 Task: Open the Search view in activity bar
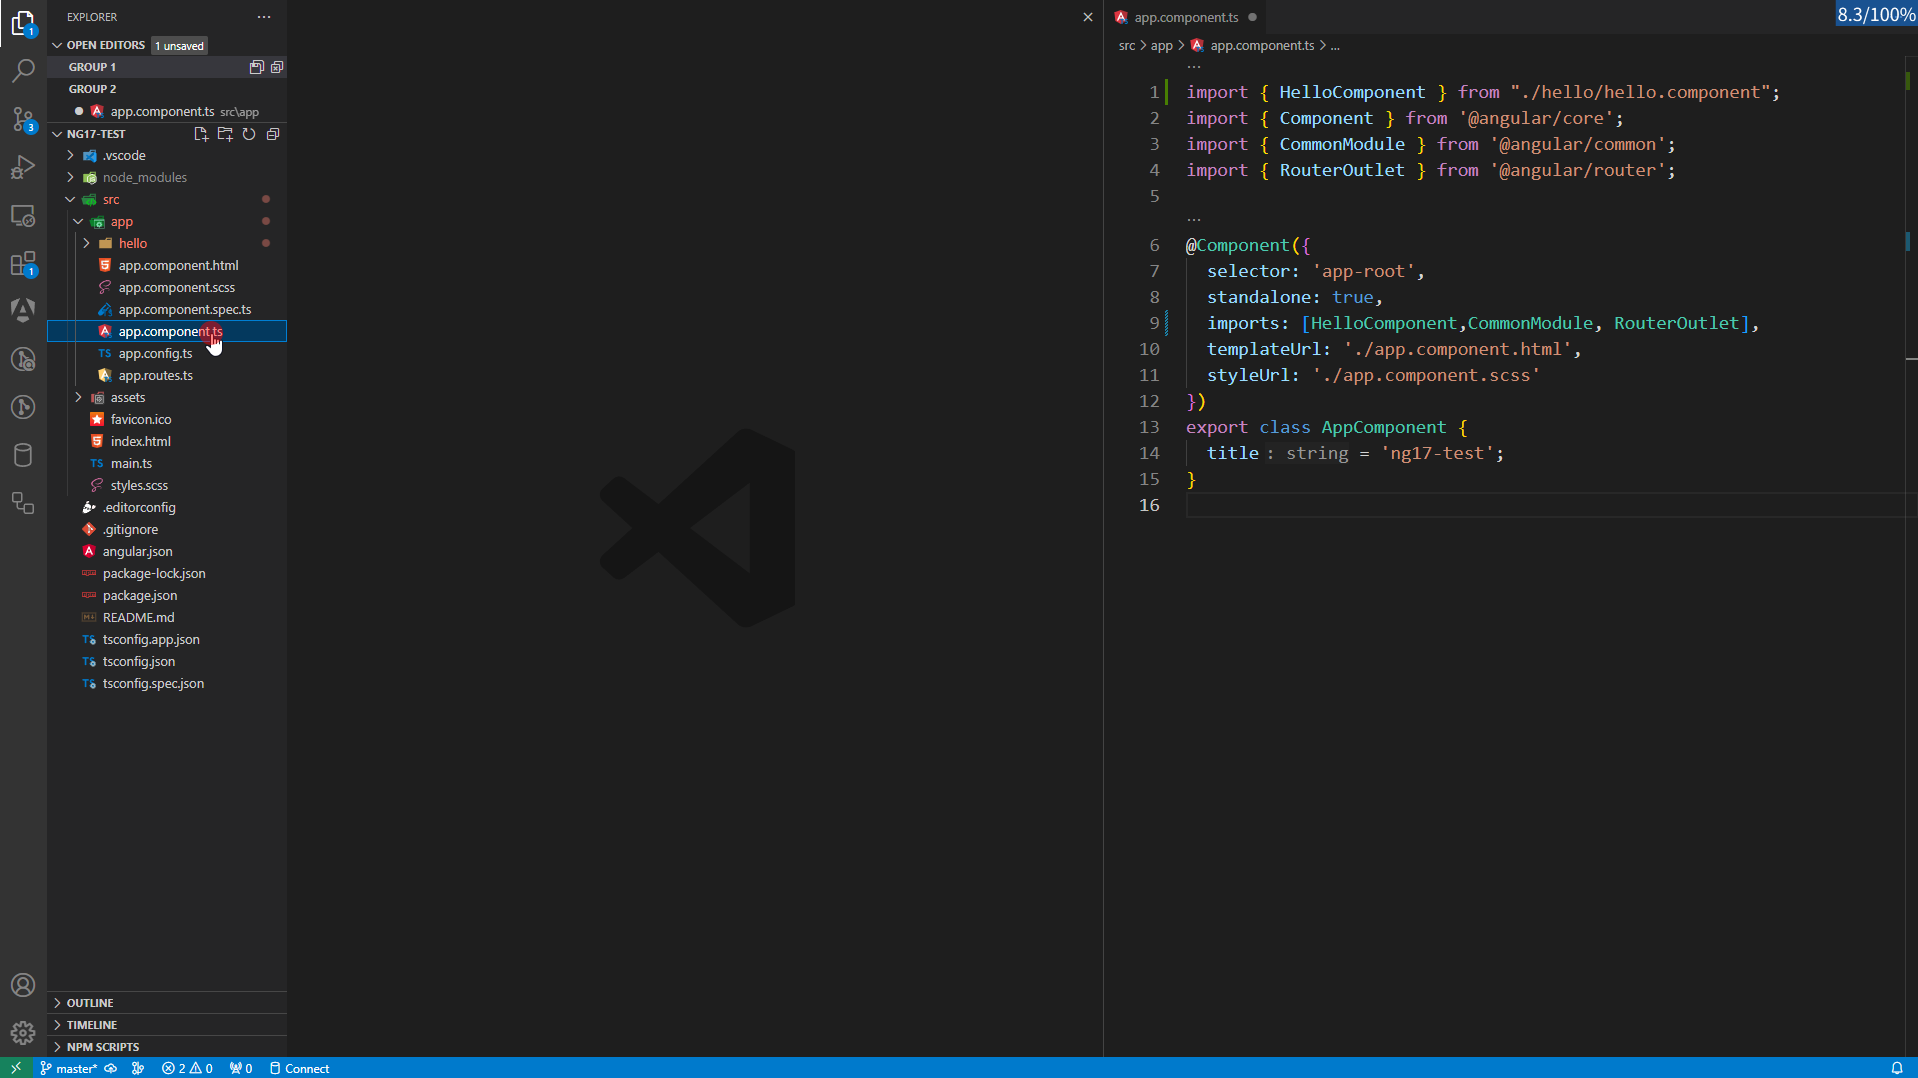point(23,71)
